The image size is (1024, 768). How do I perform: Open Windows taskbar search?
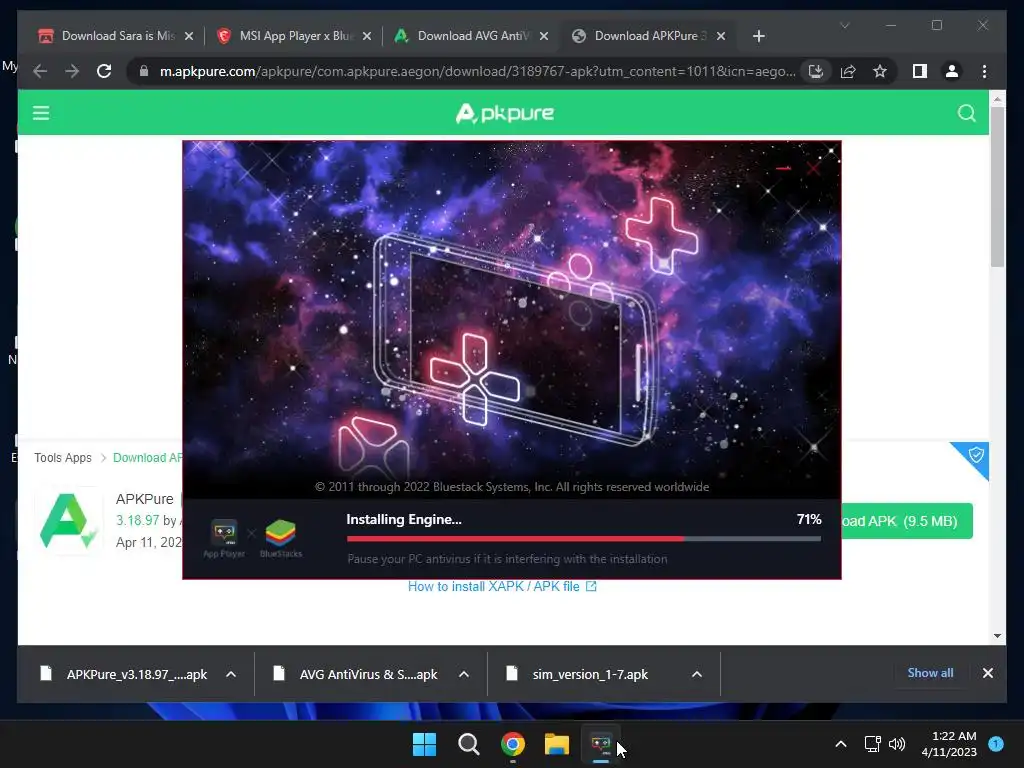tap(468, 744)
